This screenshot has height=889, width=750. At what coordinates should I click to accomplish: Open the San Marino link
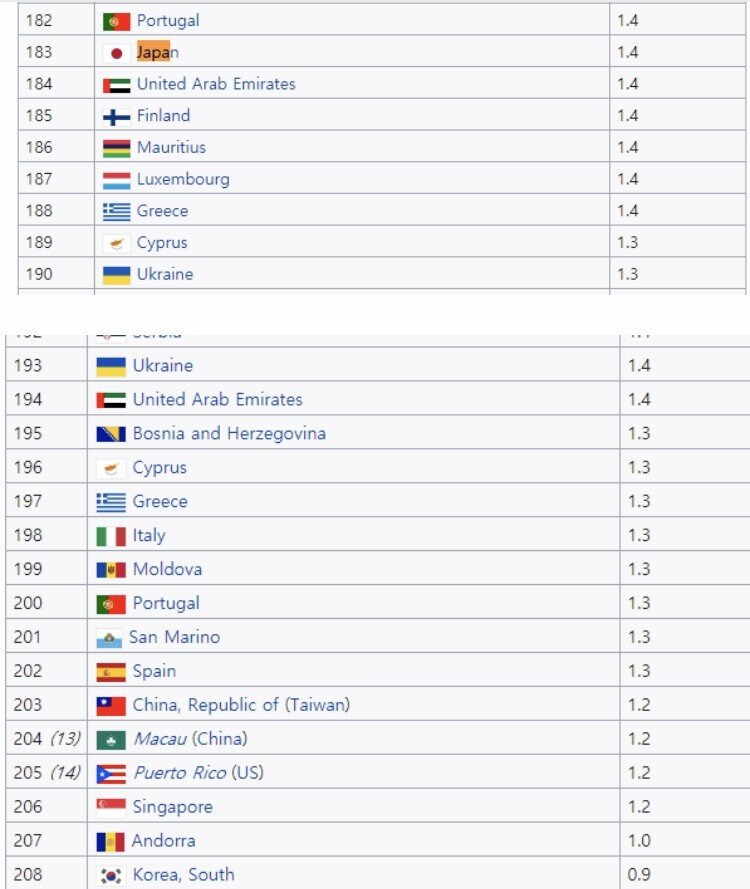174,637
